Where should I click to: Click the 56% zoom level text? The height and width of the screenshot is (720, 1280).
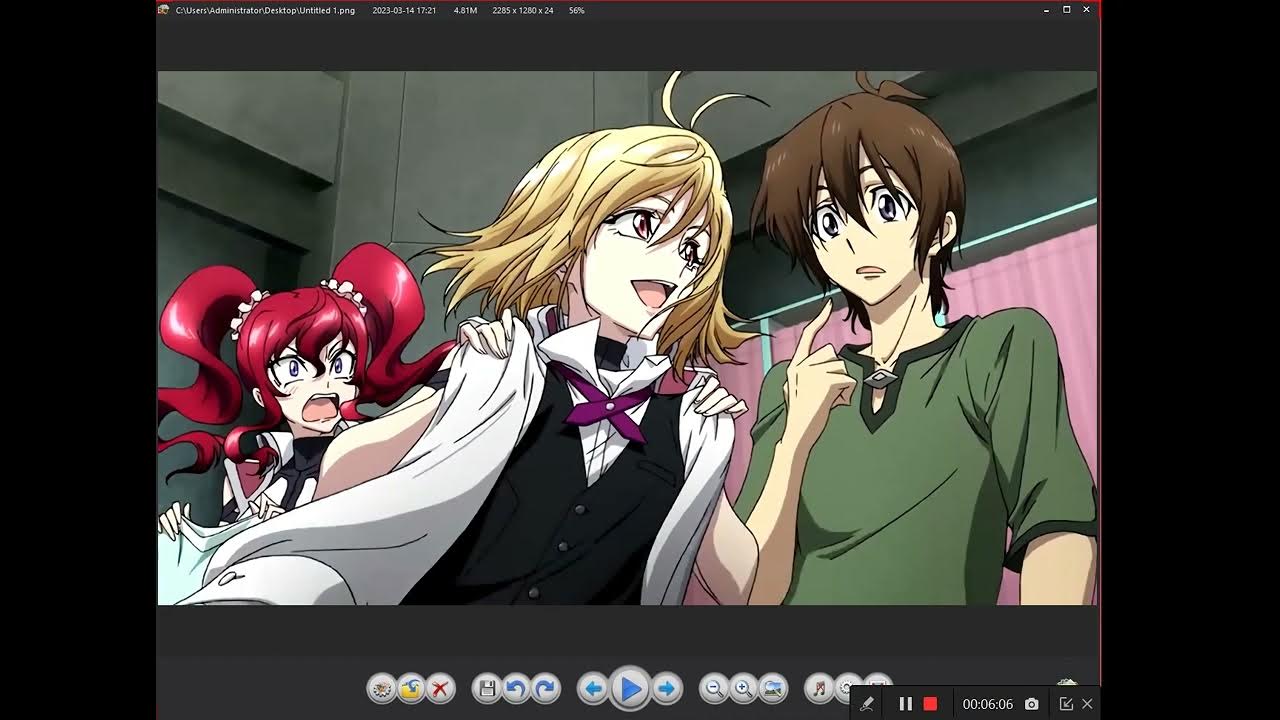(x=577, y=10)
